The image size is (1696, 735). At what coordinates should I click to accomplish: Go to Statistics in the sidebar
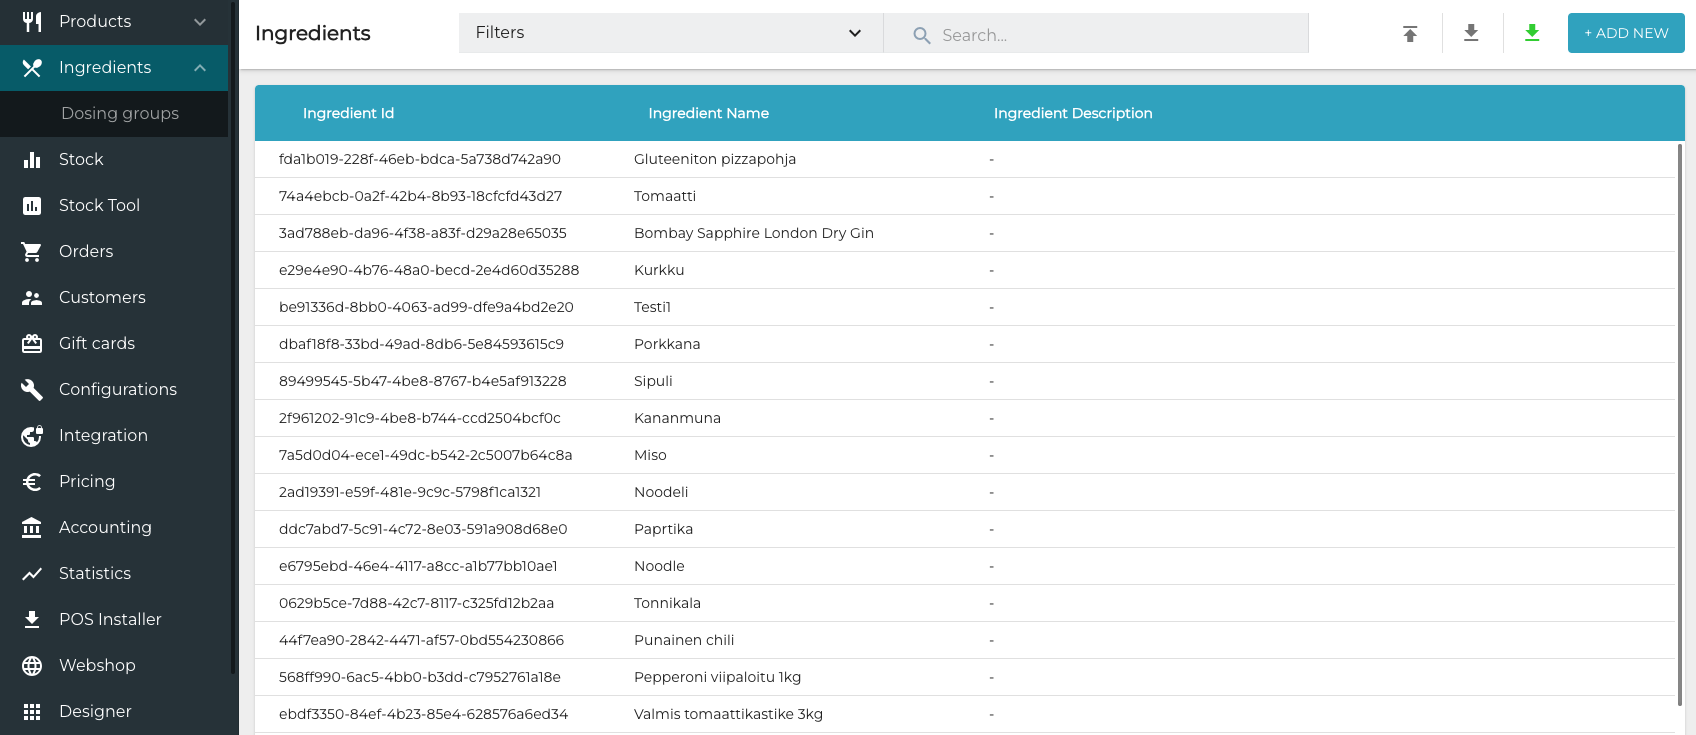[95, 574]
